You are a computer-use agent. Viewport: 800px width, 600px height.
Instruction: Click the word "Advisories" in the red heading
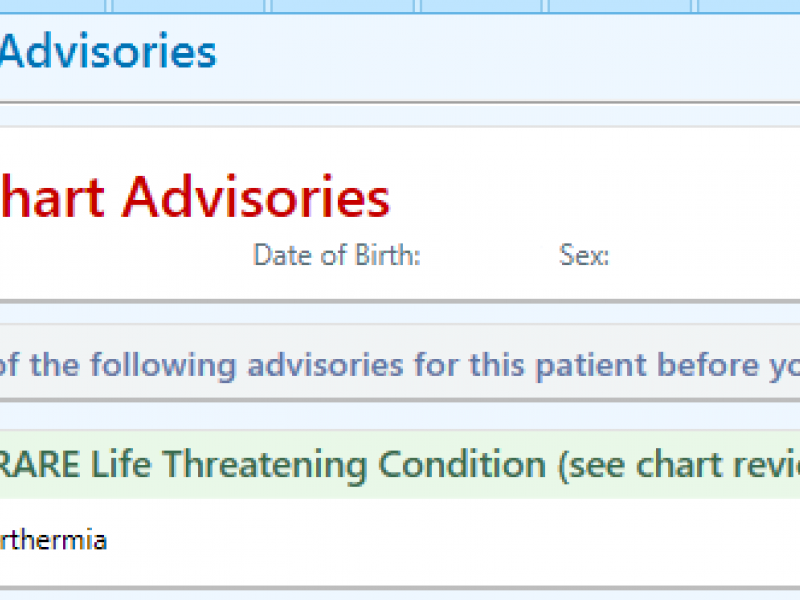[x=256, y=197]
